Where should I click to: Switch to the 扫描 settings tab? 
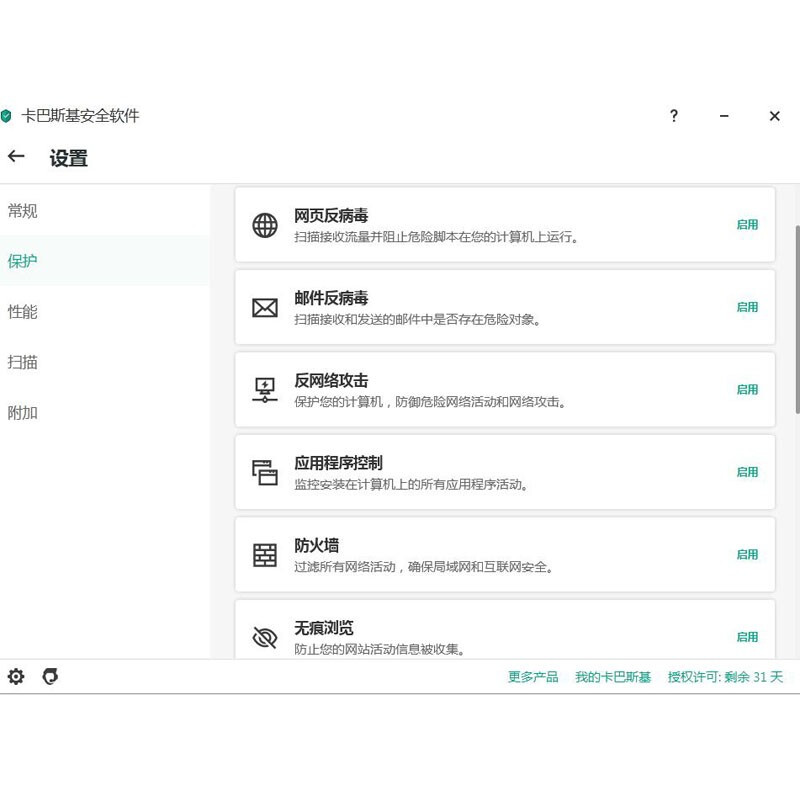point(105,362)
